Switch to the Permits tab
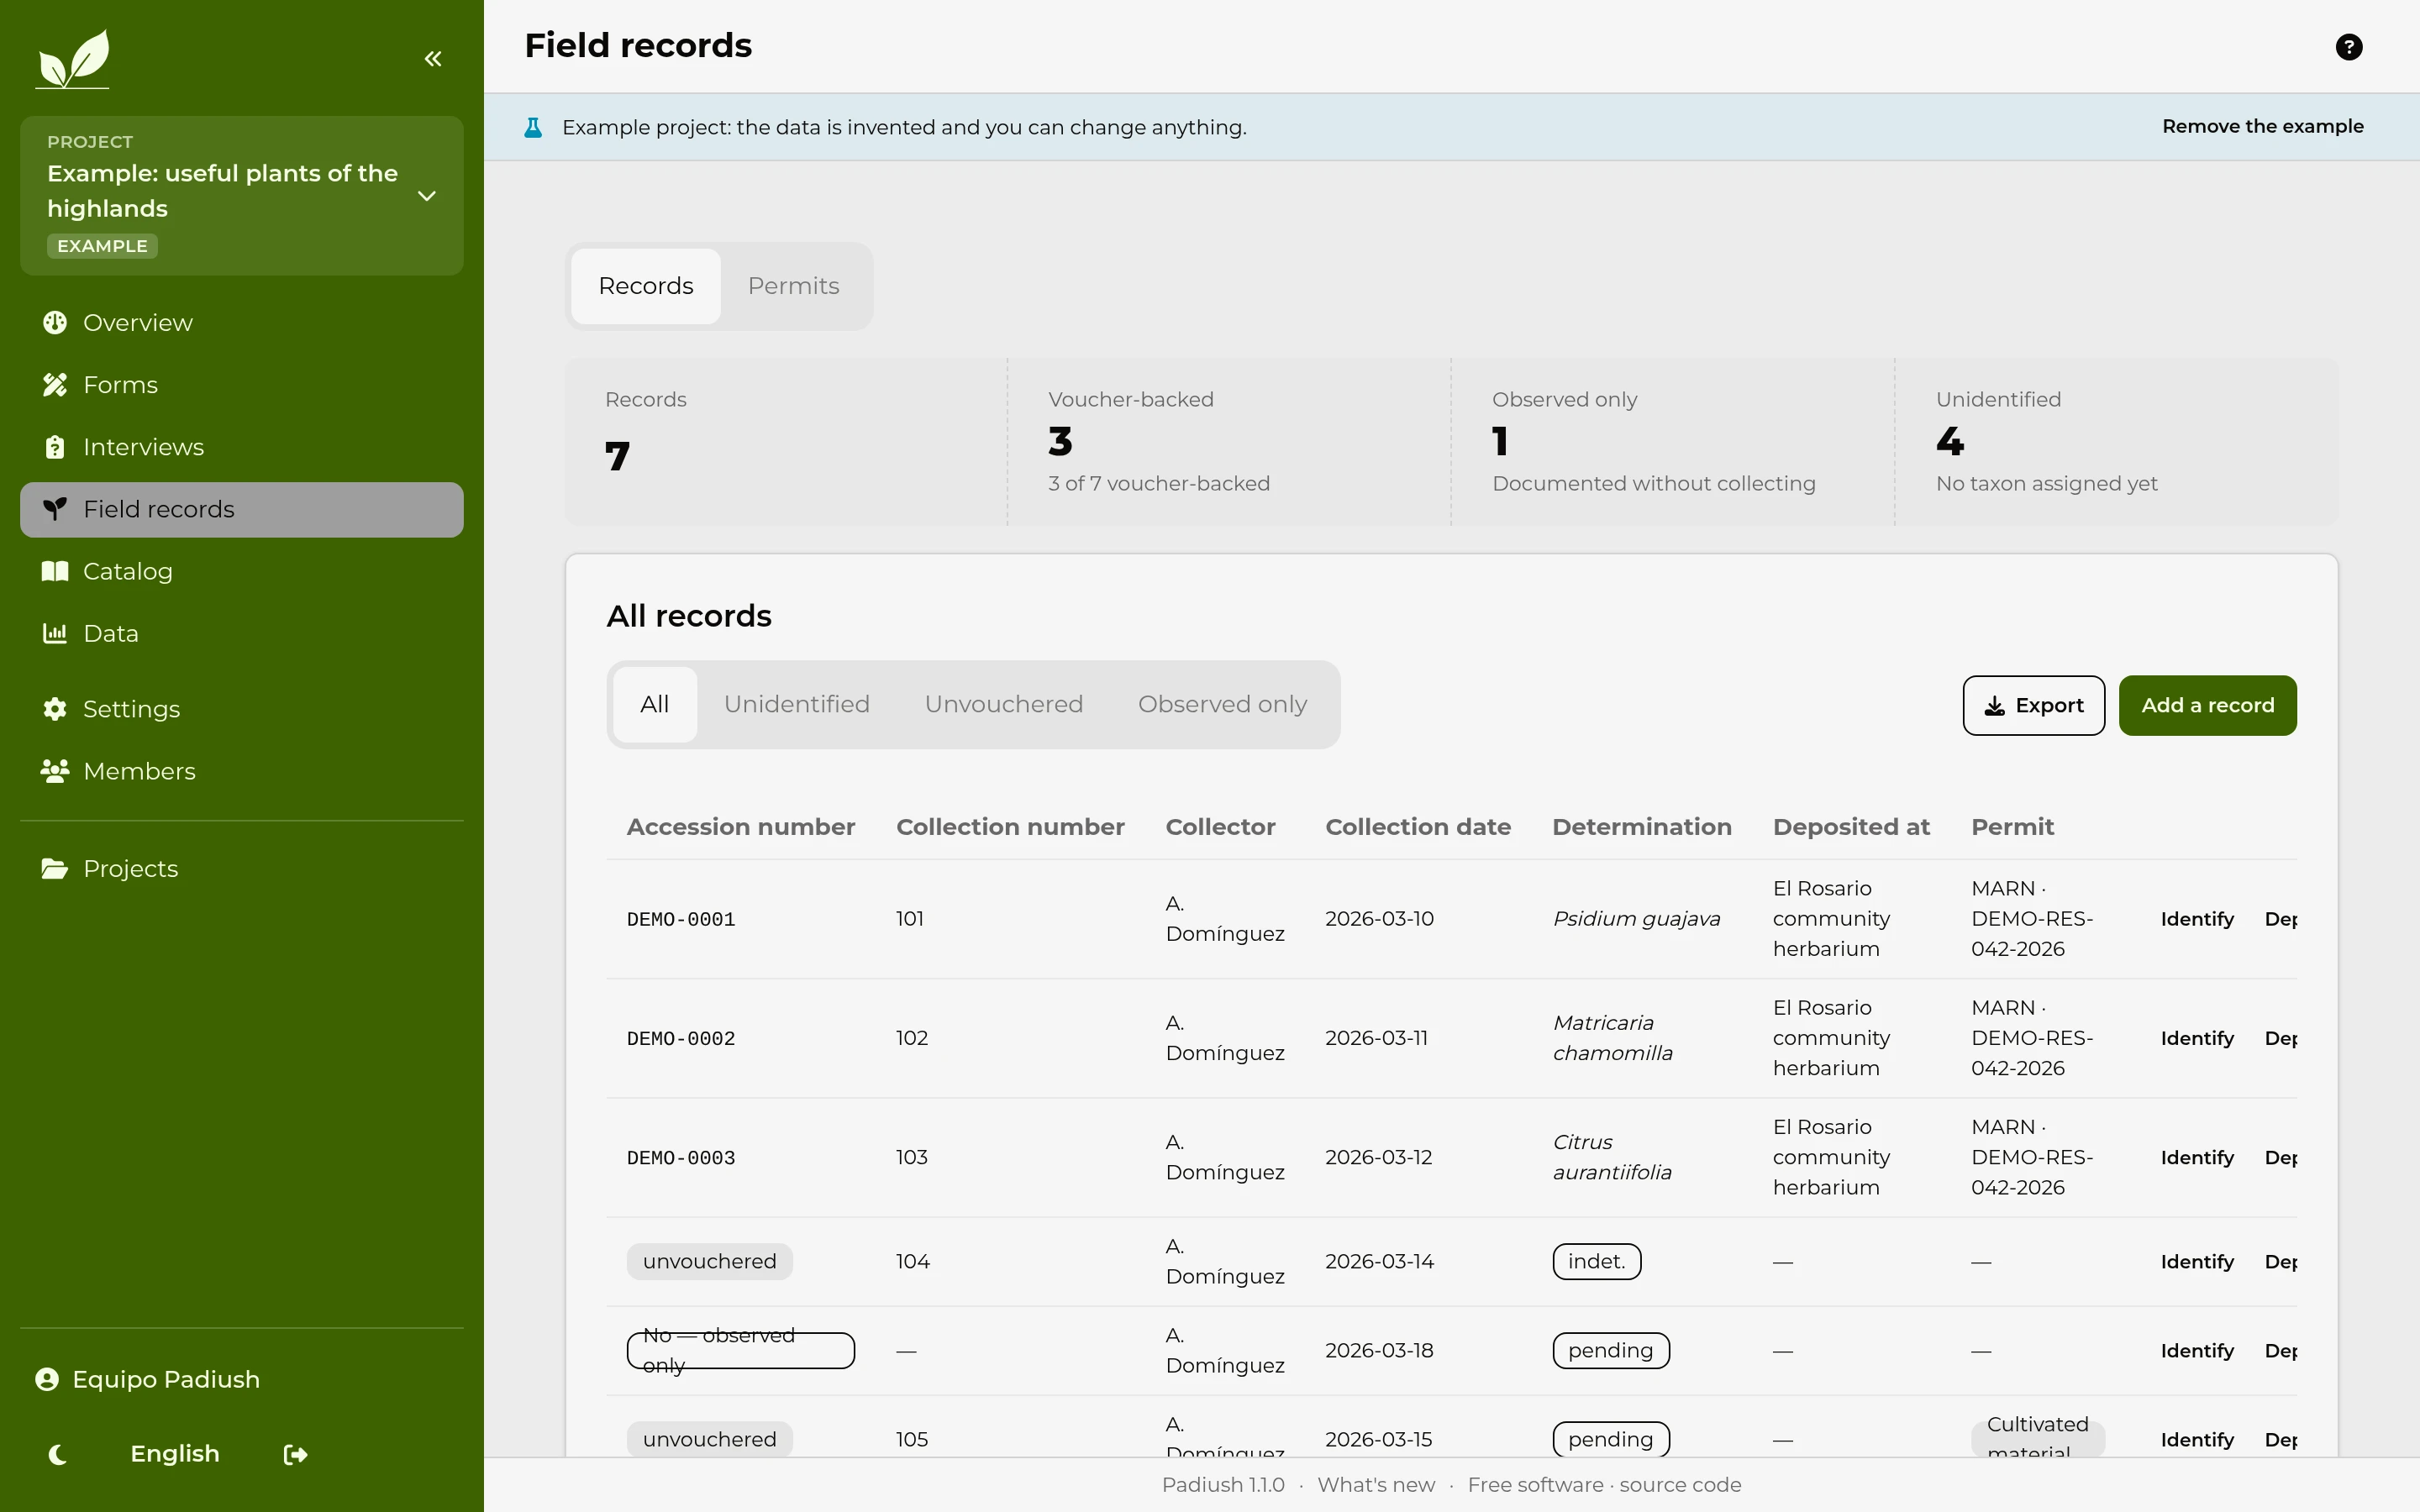Screen dimensions: 2420x1512 pyautogui.click(x=794, y=286)
